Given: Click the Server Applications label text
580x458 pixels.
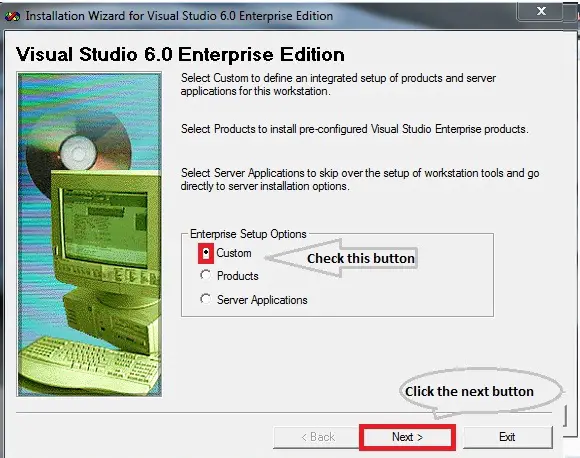Looking at the screenshot, I should tap(262, 300).
